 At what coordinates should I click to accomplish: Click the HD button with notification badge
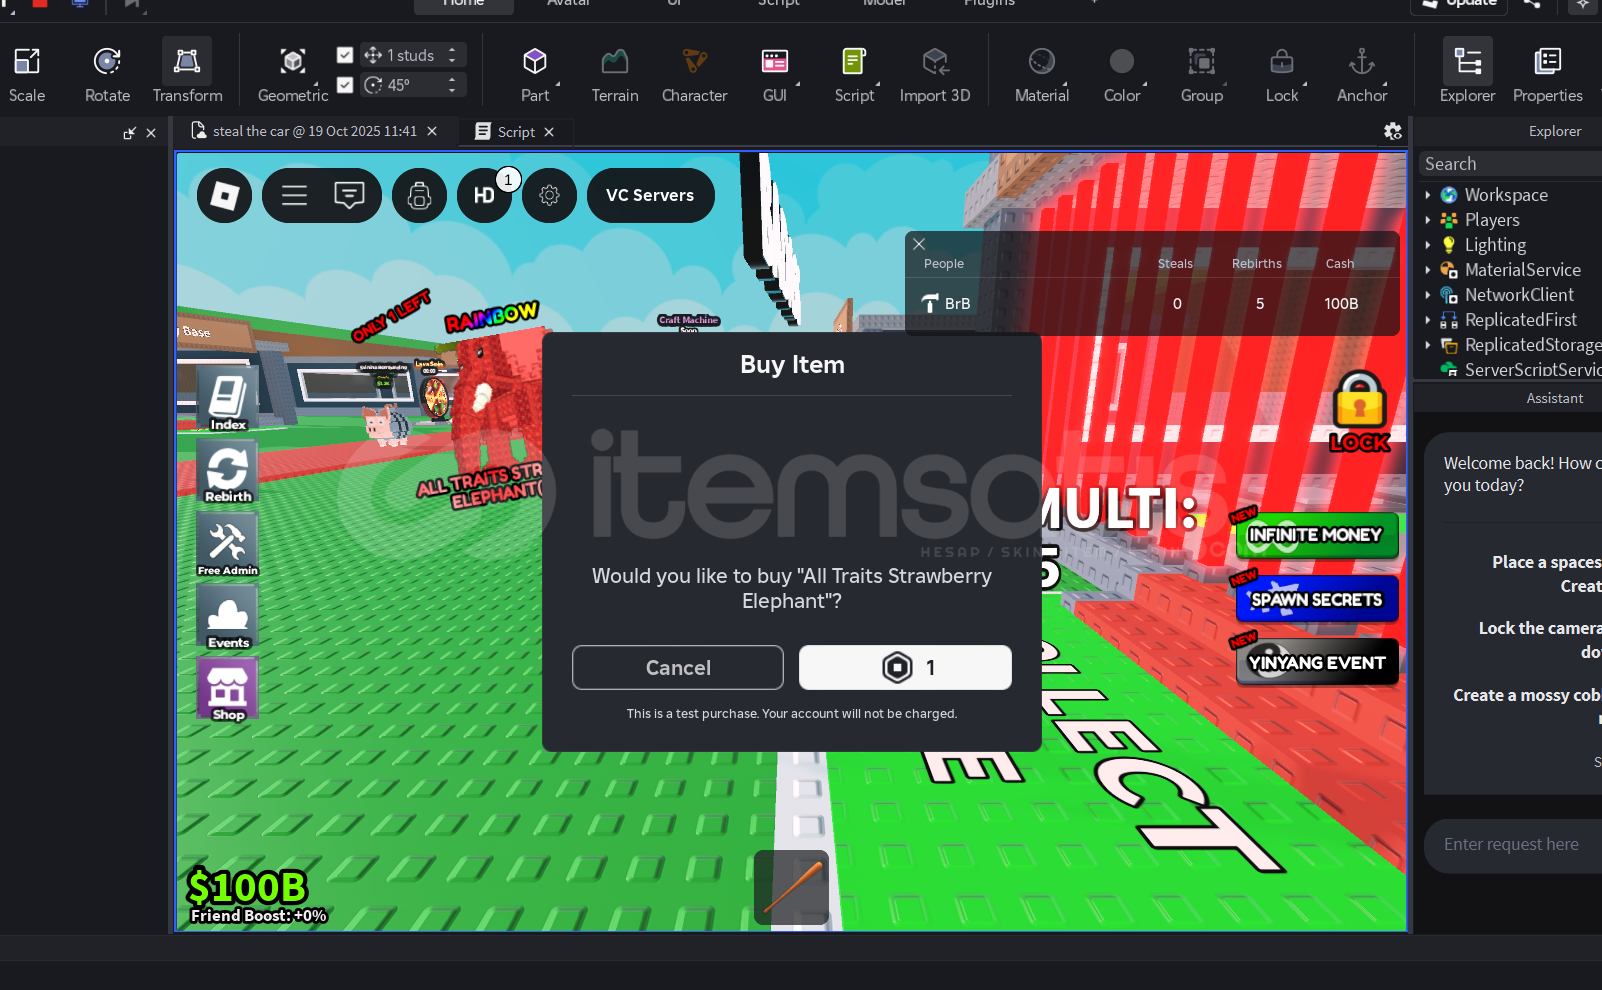tap(484, 195)
